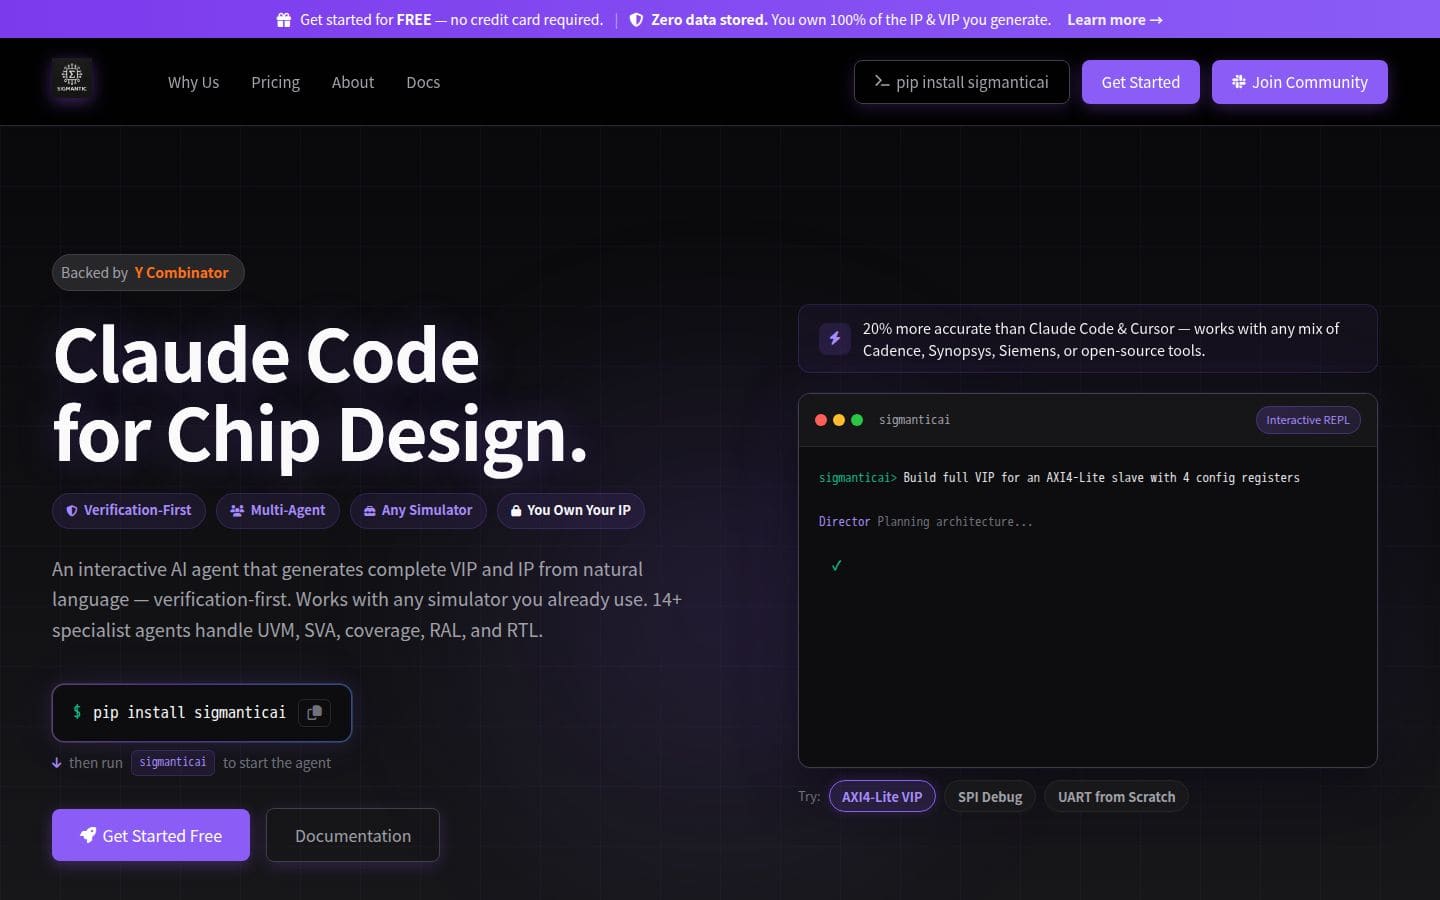Show the UART from Scratch demo
Viewport: 1440px width, 900px height.
pyautogui.click(x=1116, y=797)
